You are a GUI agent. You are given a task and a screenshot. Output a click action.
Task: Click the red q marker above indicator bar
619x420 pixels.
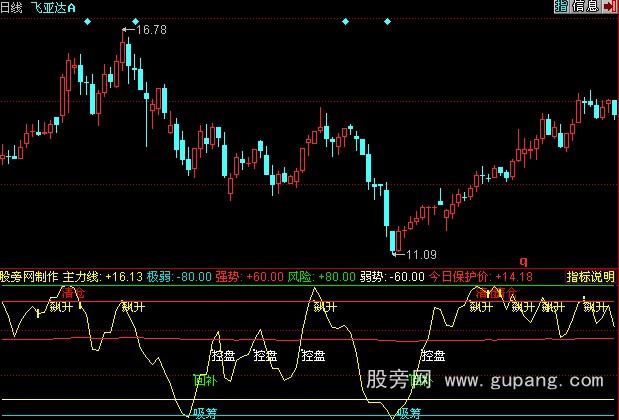click(523, 261)
